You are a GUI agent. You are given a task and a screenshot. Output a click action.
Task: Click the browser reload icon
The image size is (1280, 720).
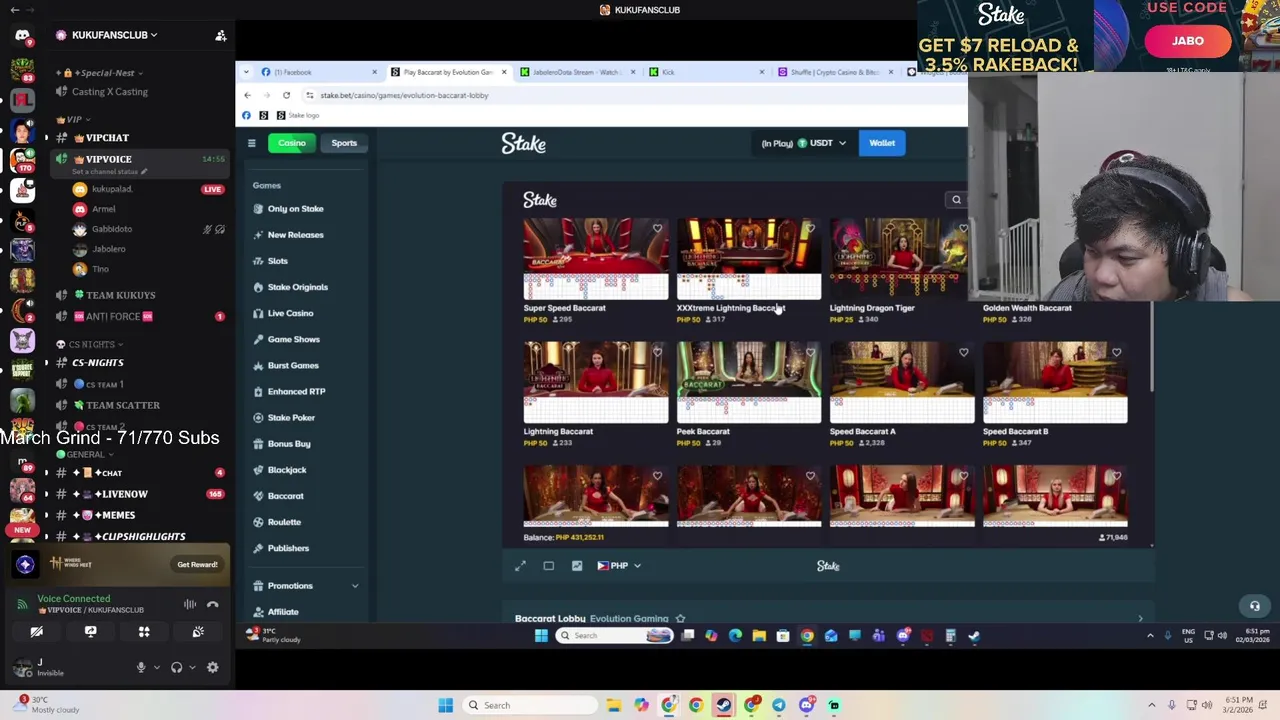(286, 95)
